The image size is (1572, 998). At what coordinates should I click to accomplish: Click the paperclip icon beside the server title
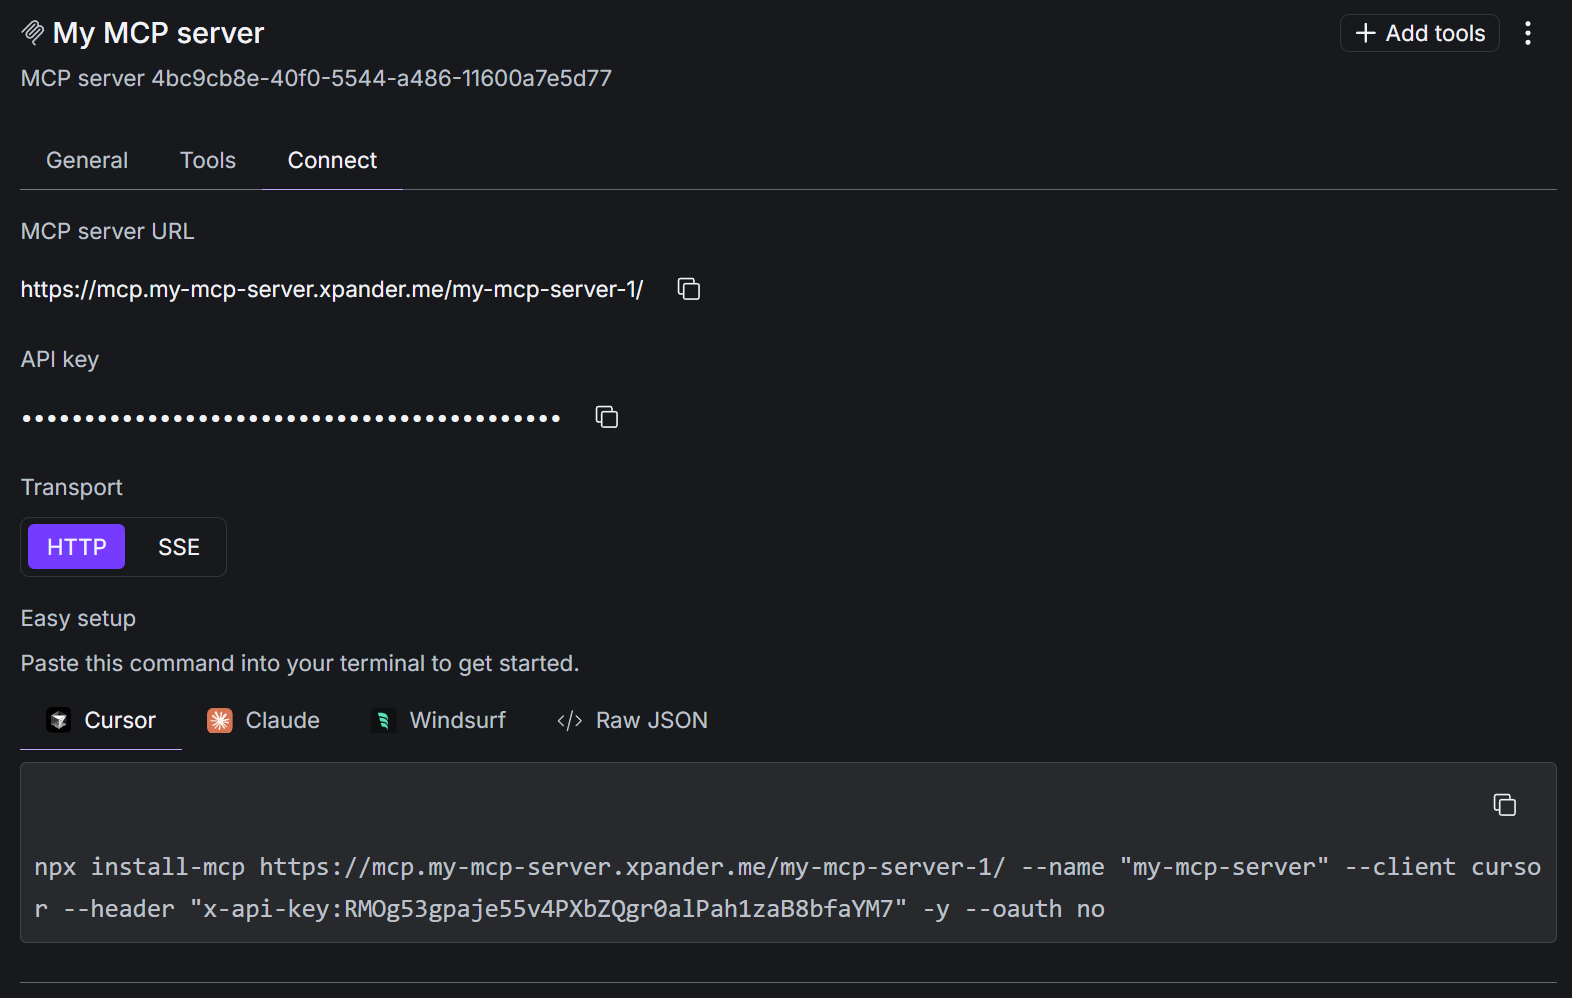point(31,31)
